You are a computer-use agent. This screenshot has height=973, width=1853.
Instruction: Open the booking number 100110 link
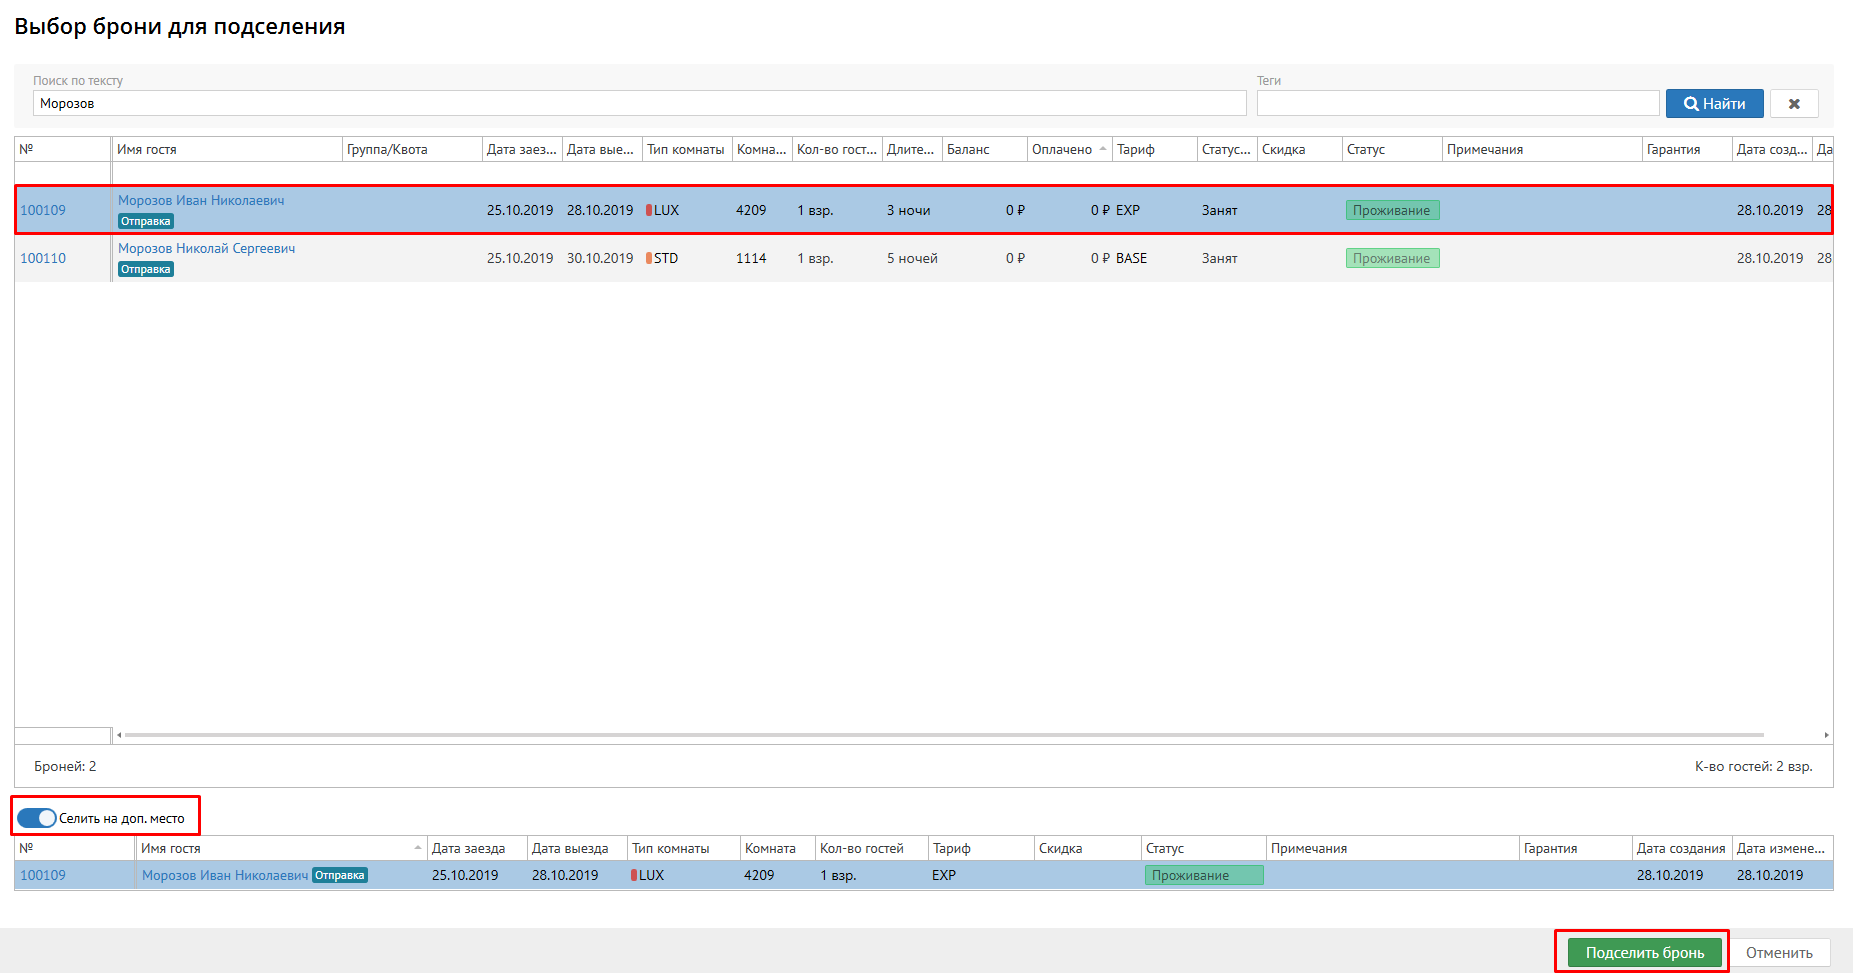(x=43, y=258)
